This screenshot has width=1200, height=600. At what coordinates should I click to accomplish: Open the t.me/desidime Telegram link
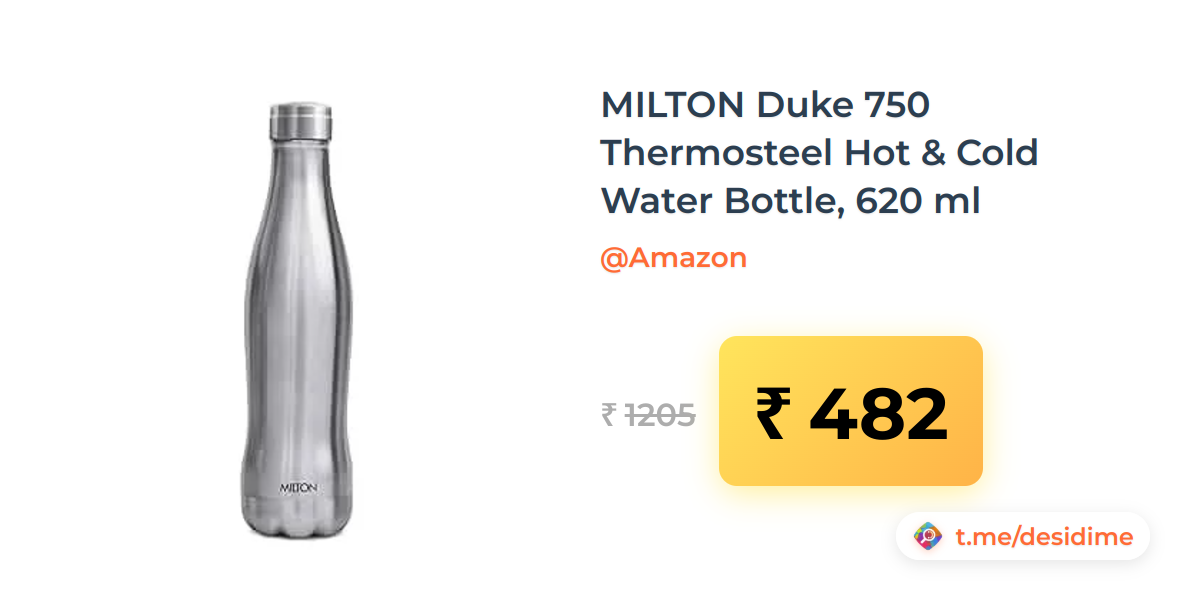click(x=1044, y=537)
